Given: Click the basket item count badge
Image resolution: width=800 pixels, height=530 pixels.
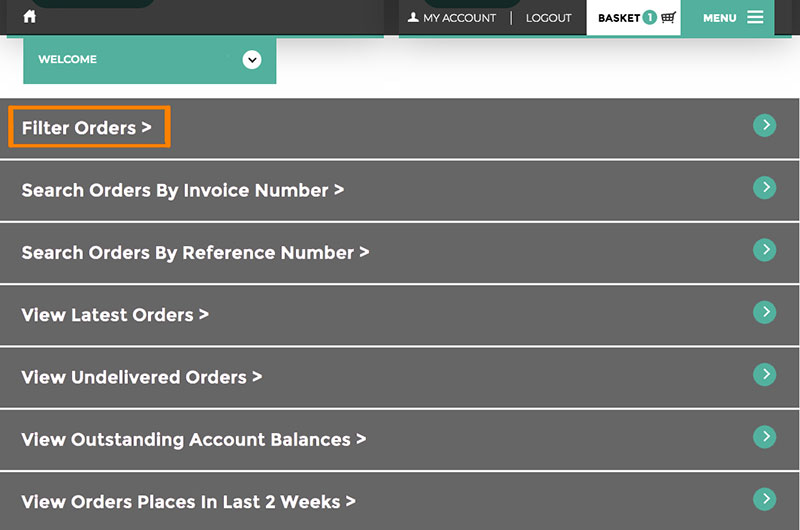Looking at the screenshot, I should coord(649,17).
